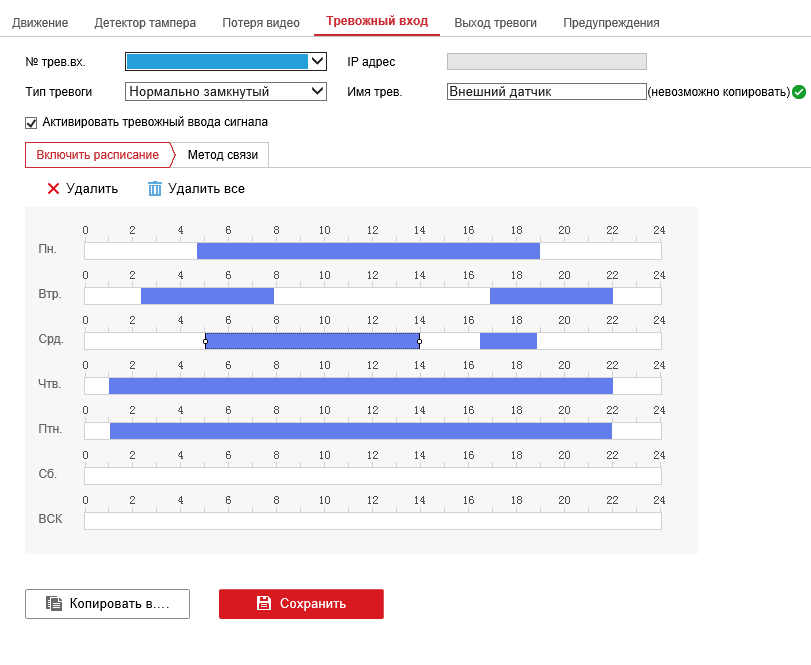Image resolution: width=811 pixels, height=665 pixels.
Task: Select Wednesday's short afternoon segment
Action: click(x=508, y=341)
